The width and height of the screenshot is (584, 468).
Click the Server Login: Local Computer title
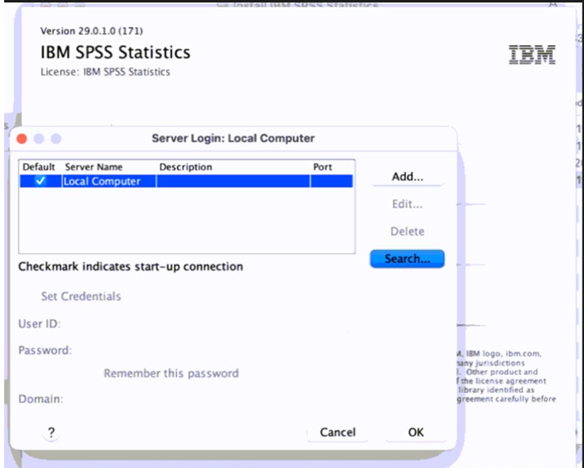click(233, 138)
